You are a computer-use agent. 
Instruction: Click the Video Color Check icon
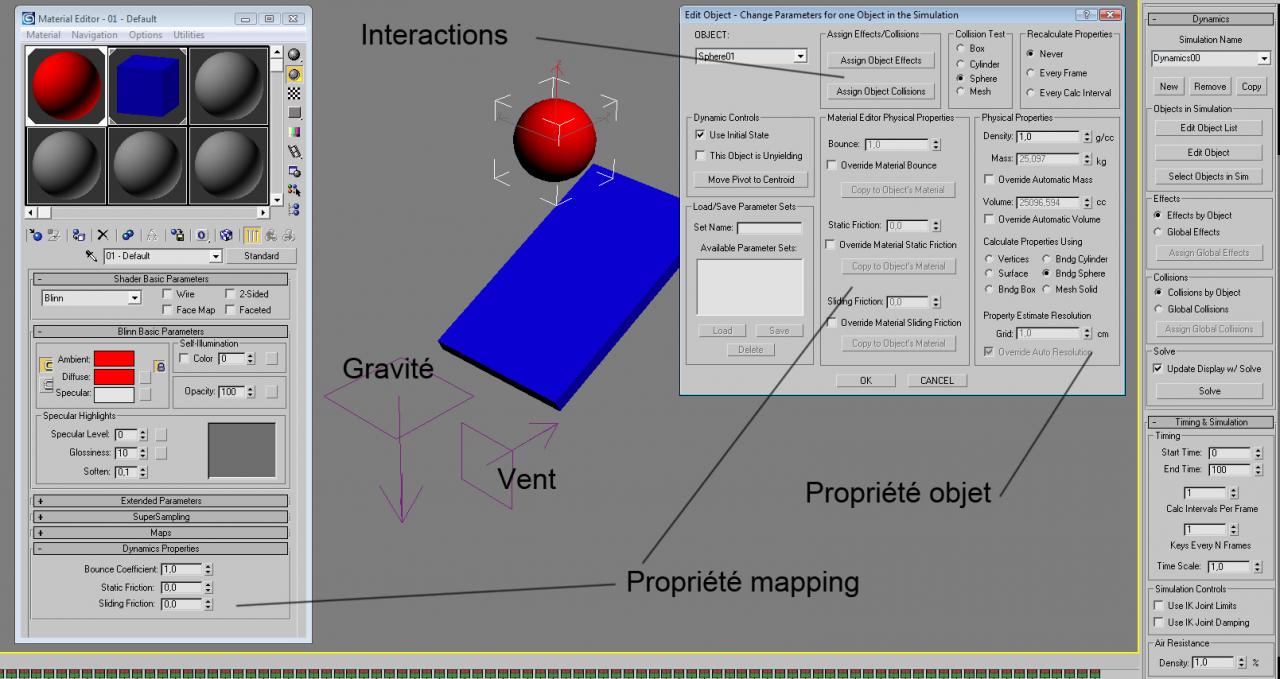295,132
